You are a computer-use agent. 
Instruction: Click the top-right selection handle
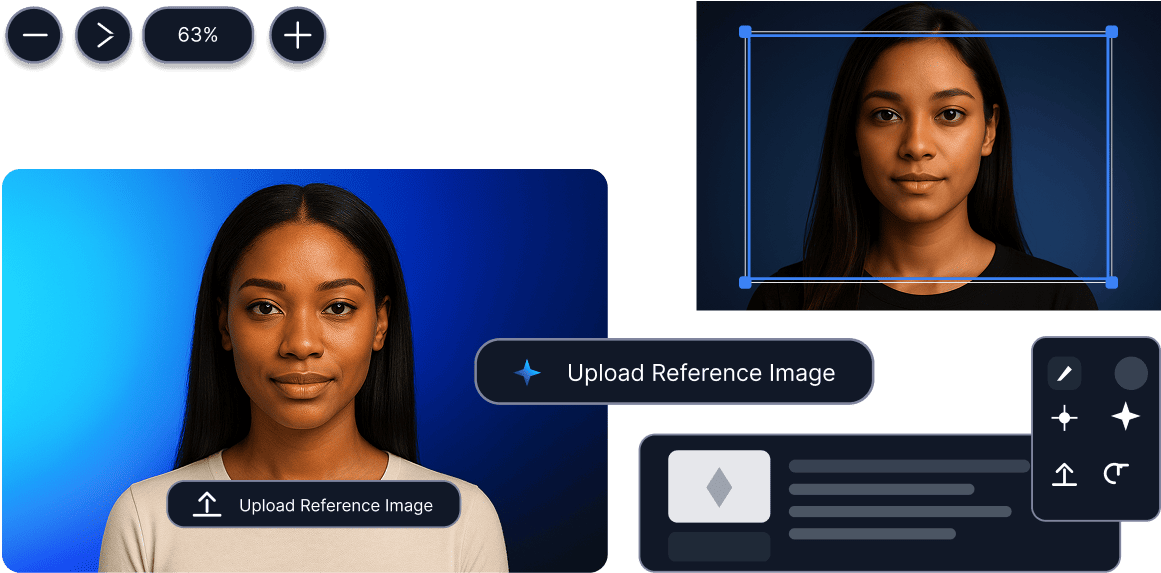point(1111,32)
